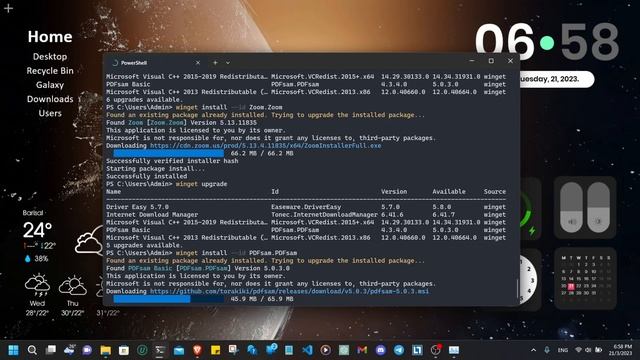Click the 24° temperature in the weather widget

pyautogui.click(x=37, y=230)
